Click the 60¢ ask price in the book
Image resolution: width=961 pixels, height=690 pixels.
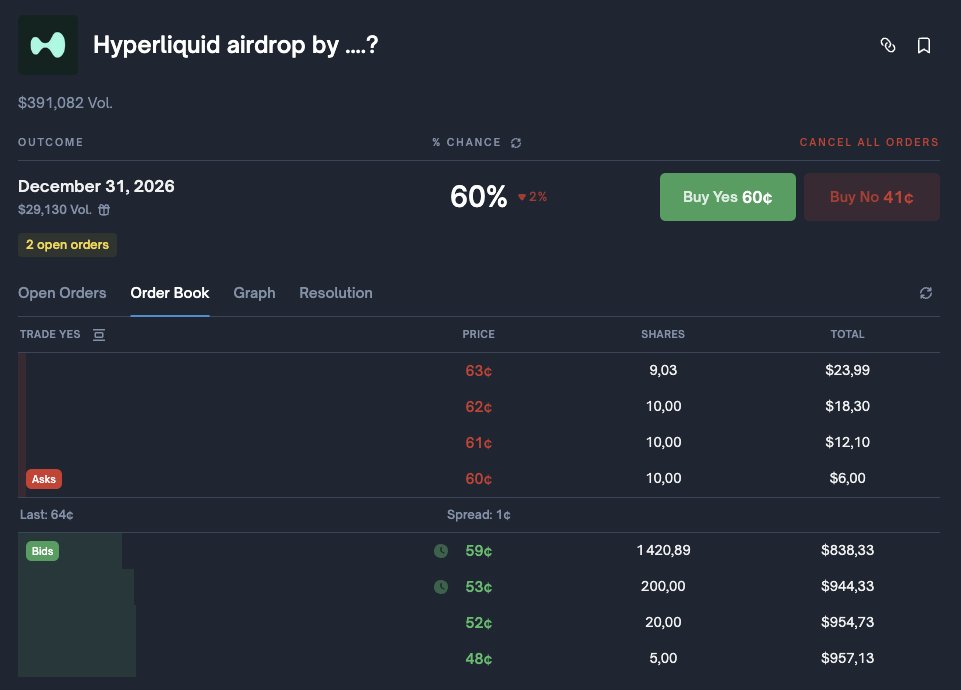479,479
